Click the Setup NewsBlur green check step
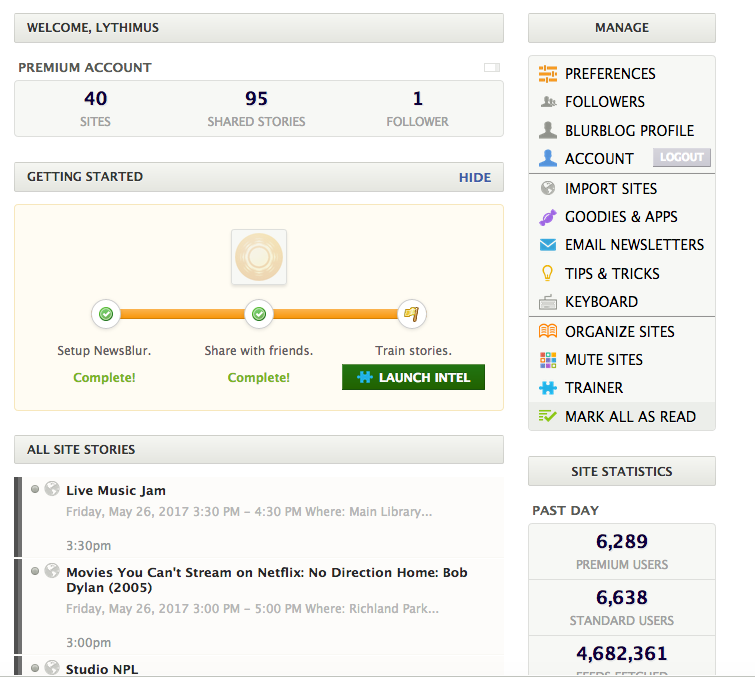Screen dimensions: 755x677 click(x=106, y=314)
